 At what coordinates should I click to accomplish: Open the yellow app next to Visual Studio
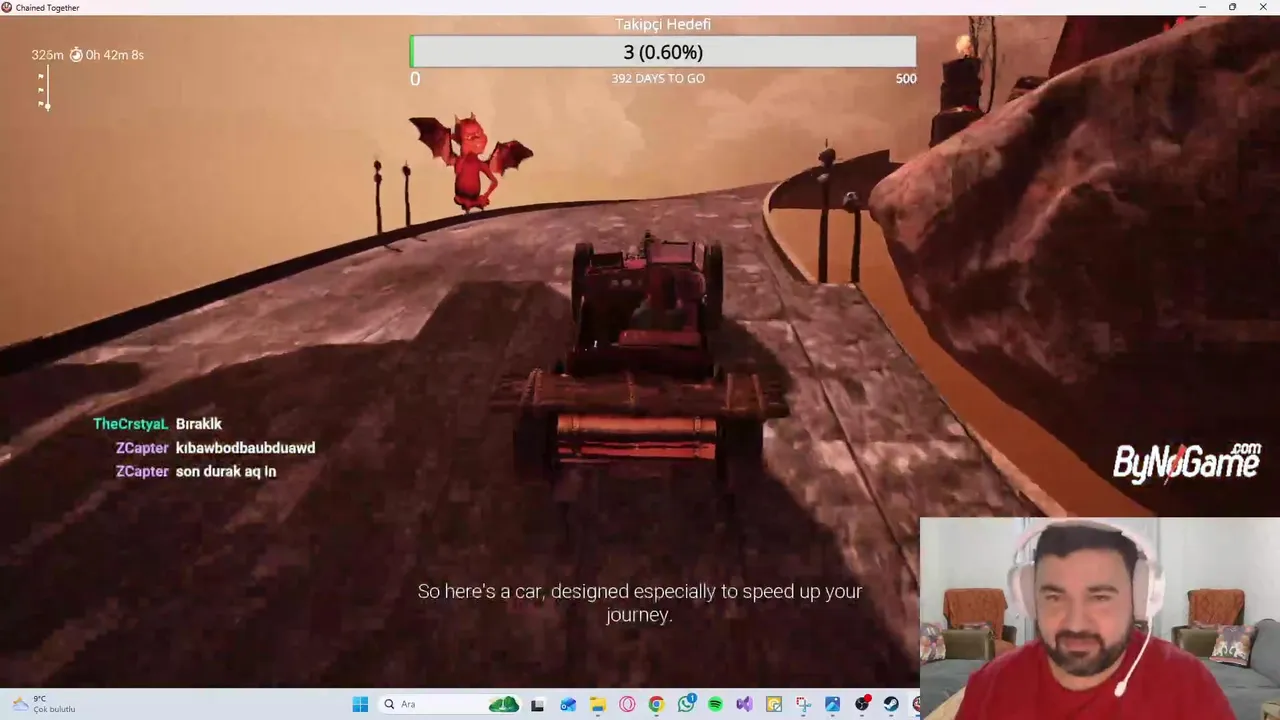tap(773, 704)
